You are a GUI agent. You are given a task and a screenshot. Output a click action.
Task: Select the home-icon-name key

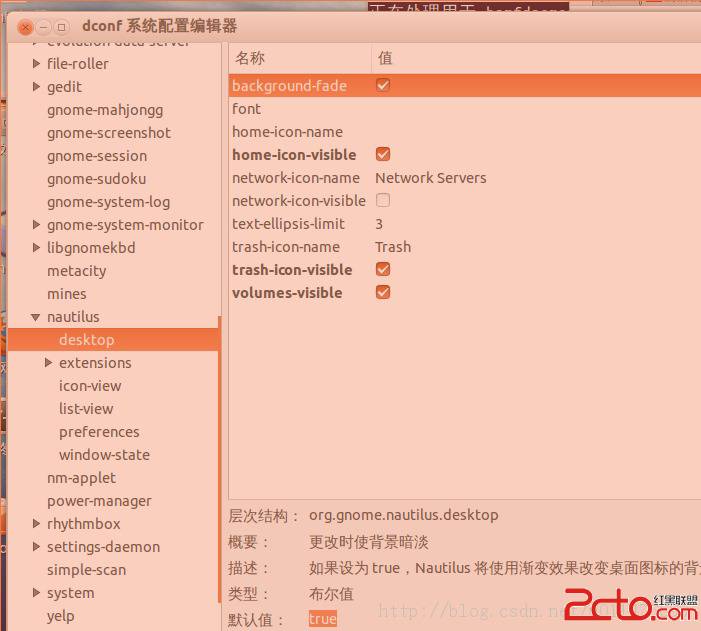(287, 132)
